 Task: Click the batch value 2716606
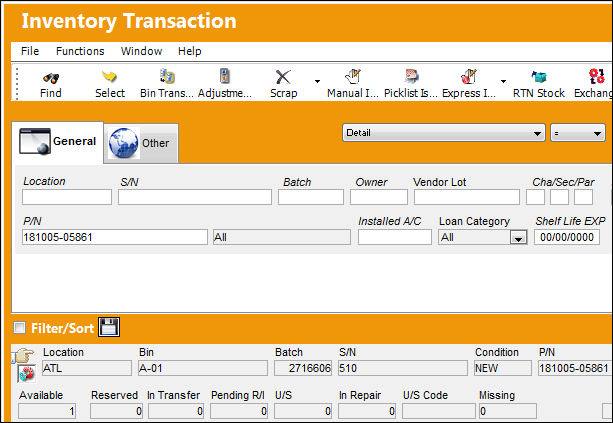303,368
